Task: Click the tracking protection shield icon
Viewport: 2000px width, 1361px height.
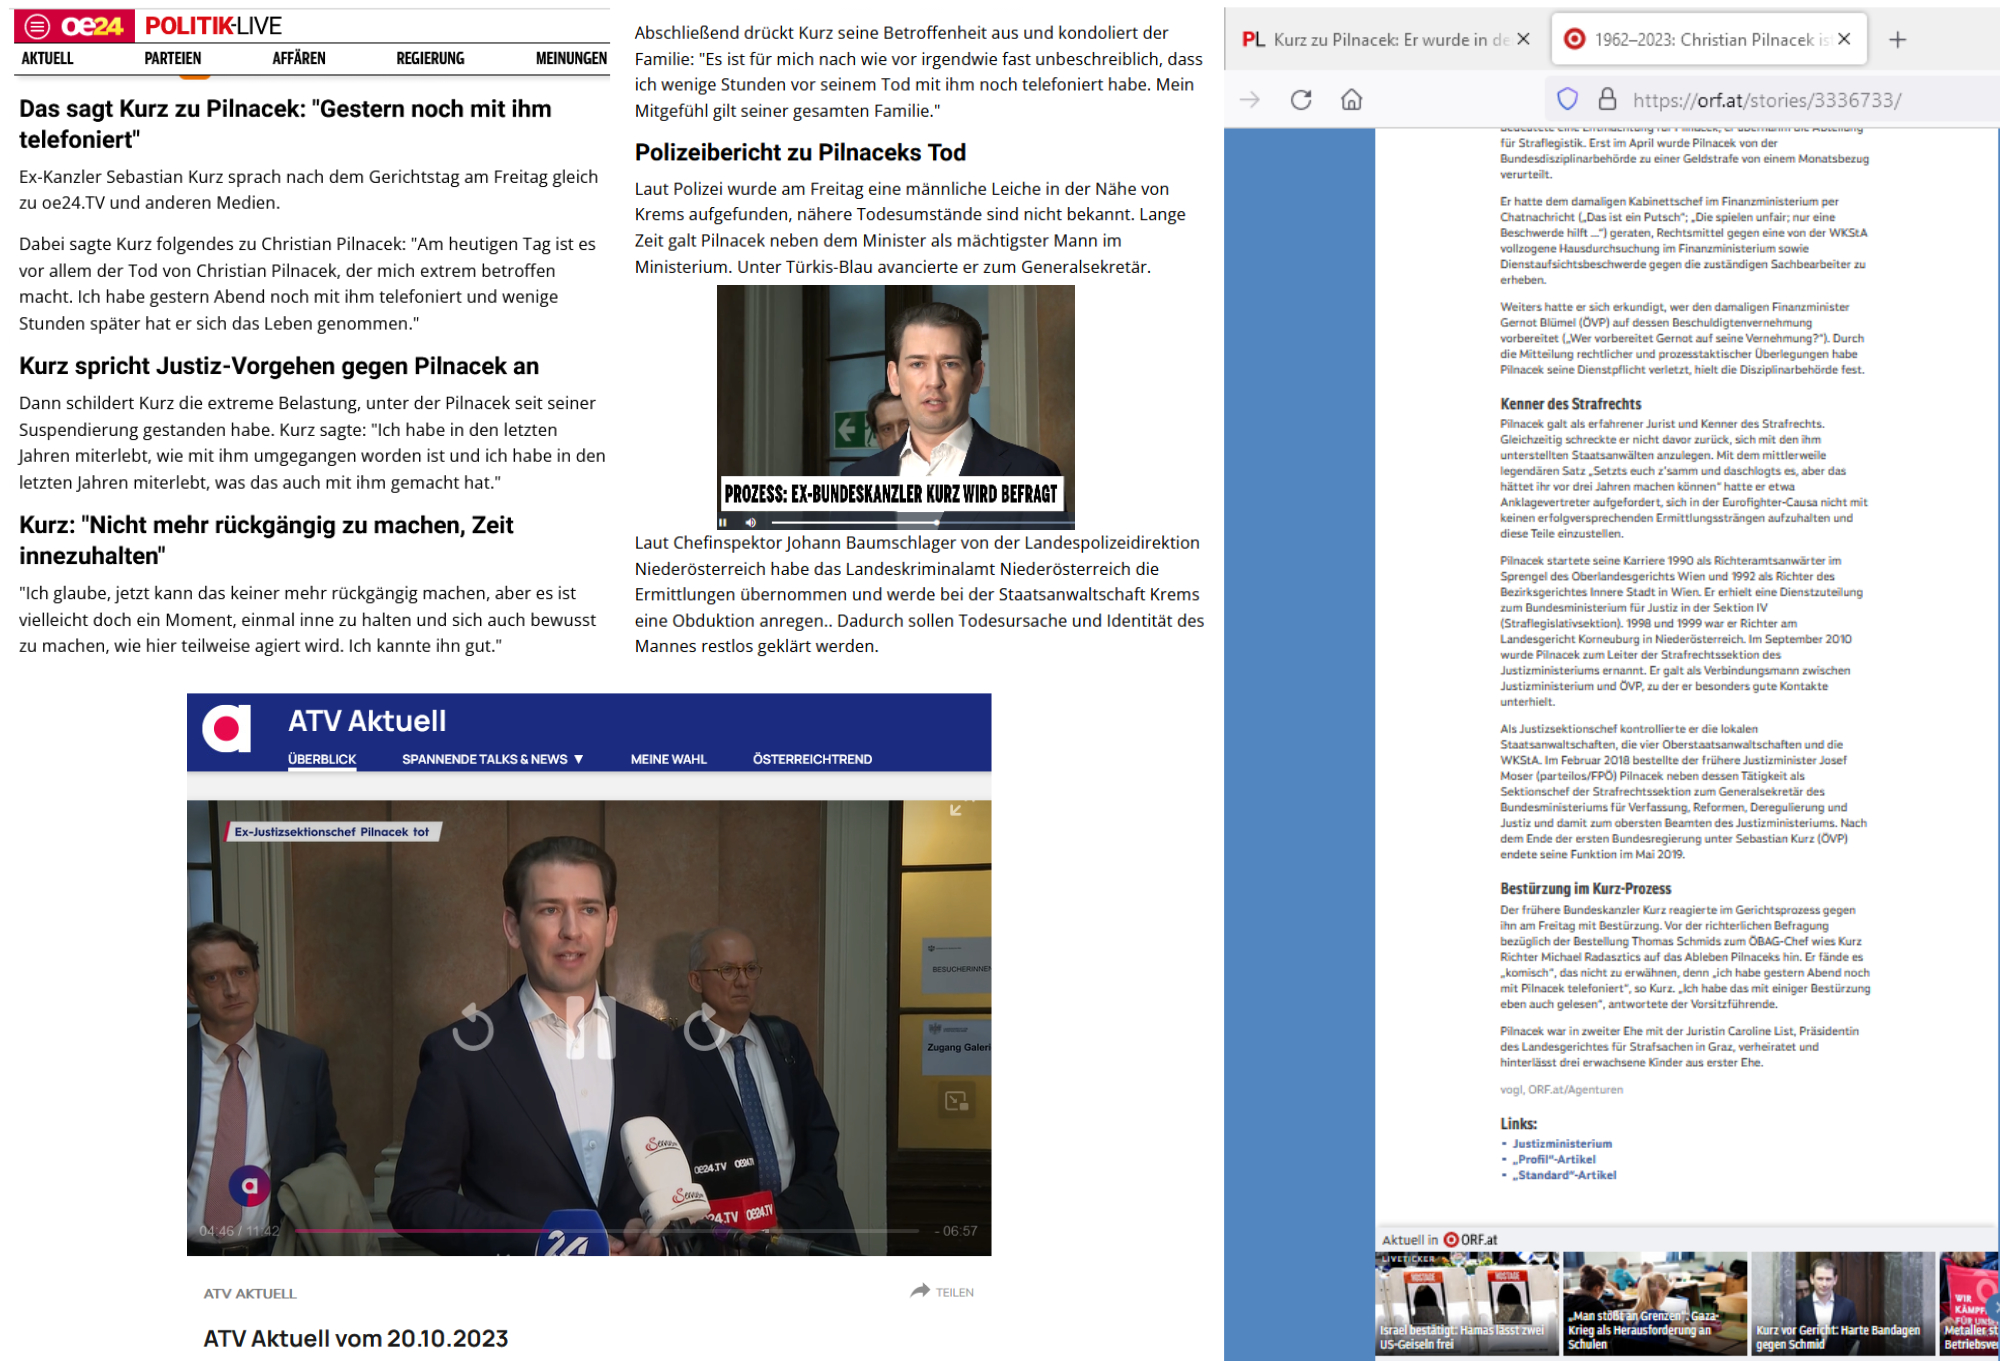Action: click(1567, 99)
